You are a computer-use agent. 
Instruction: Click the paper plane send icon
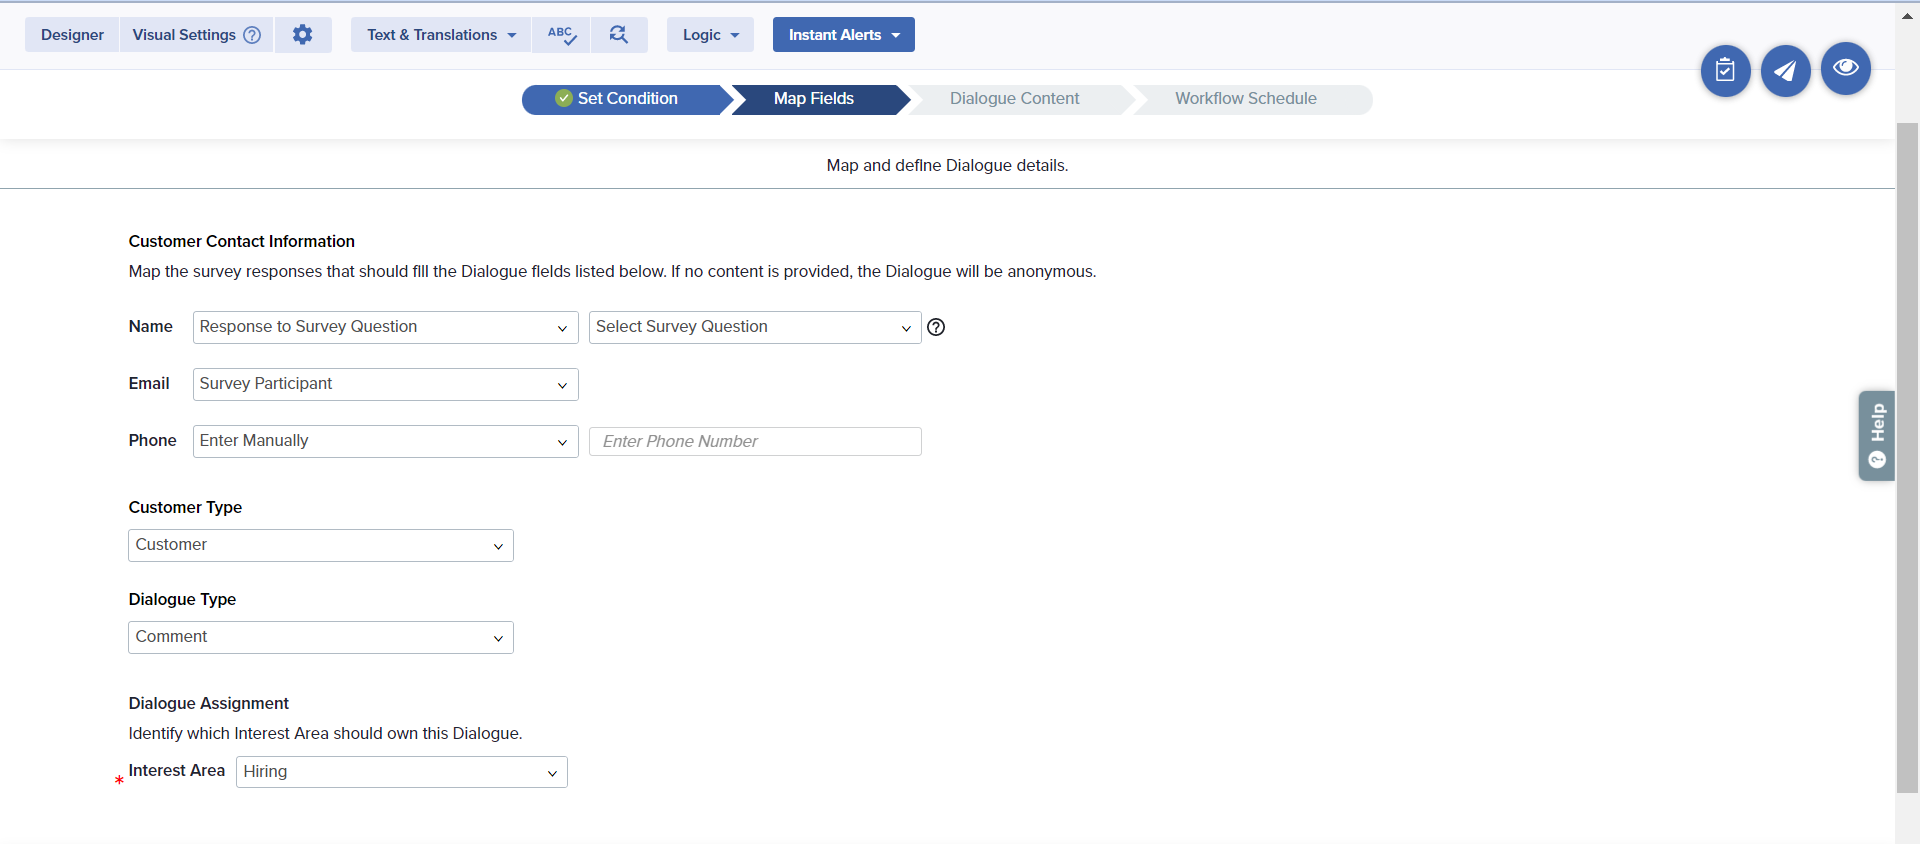pos(1785,71)
